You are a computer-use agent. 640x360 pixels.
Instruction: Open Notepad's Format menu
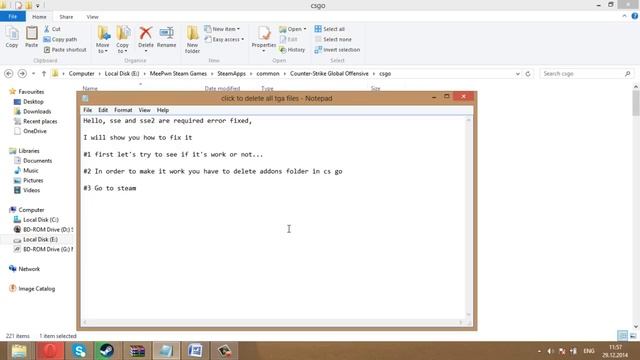[123, 110]
